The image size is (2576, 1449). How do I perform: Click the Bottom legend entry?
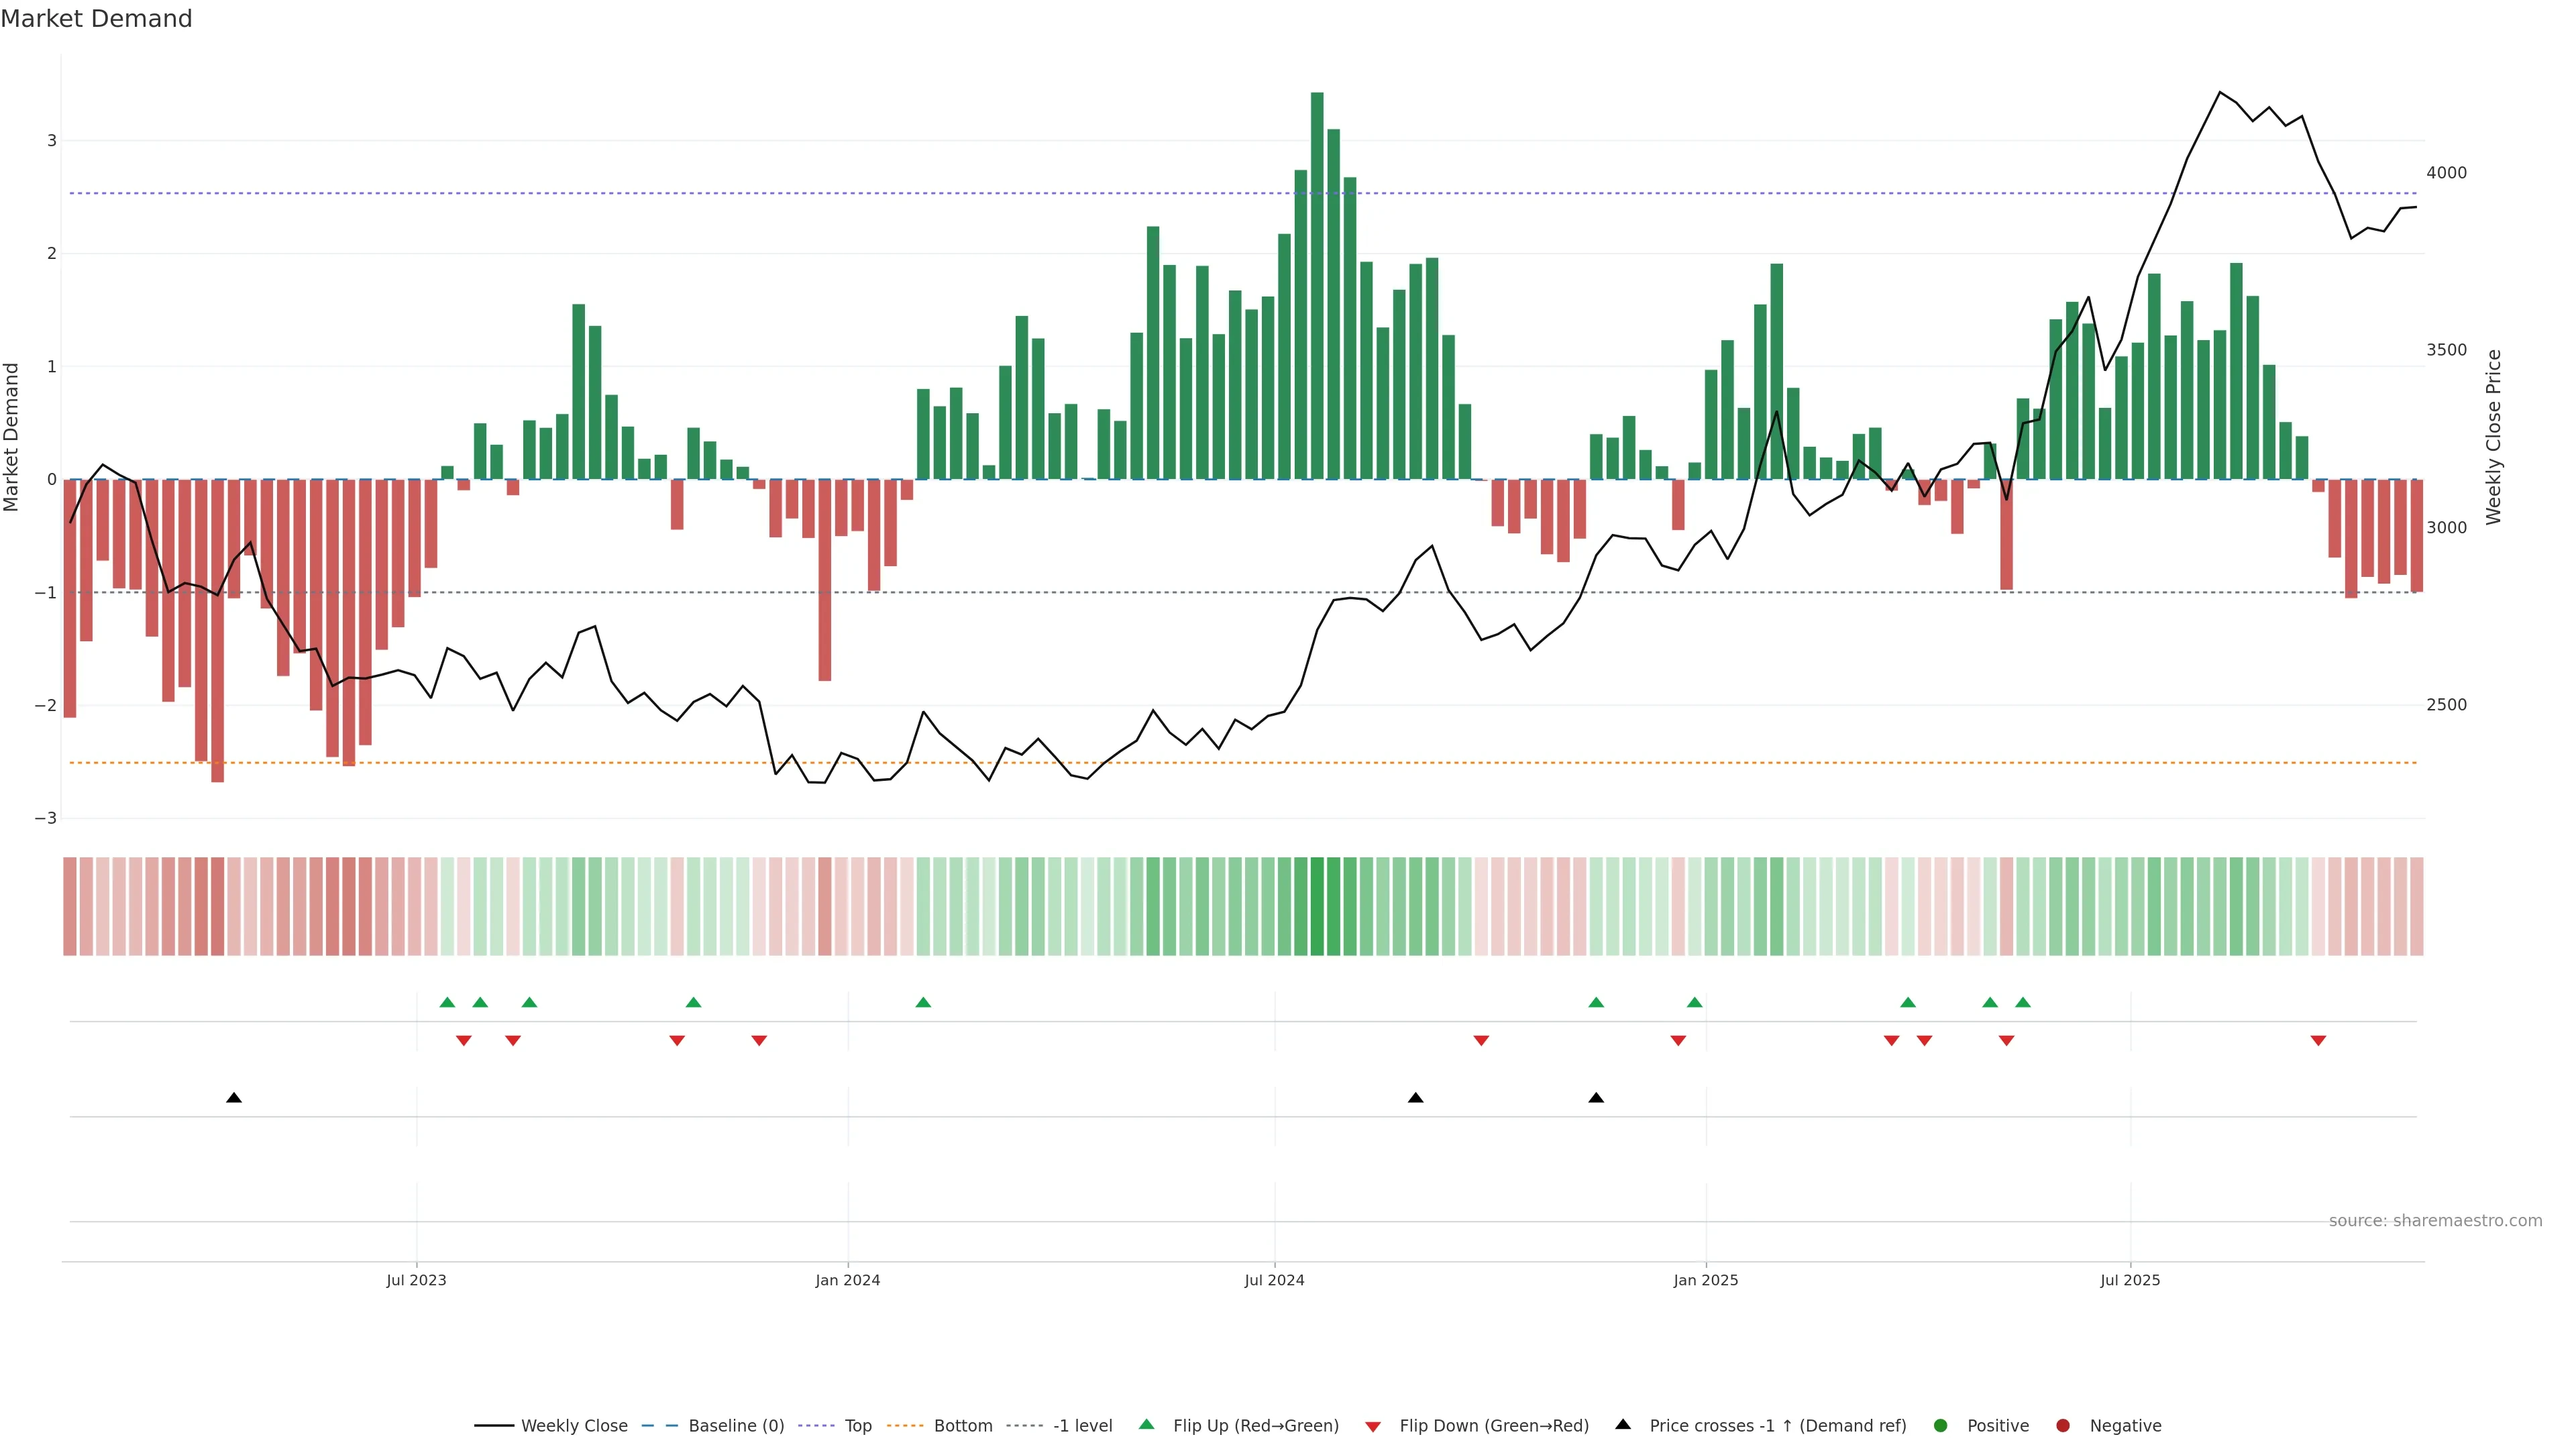[x=962, y=1426]
